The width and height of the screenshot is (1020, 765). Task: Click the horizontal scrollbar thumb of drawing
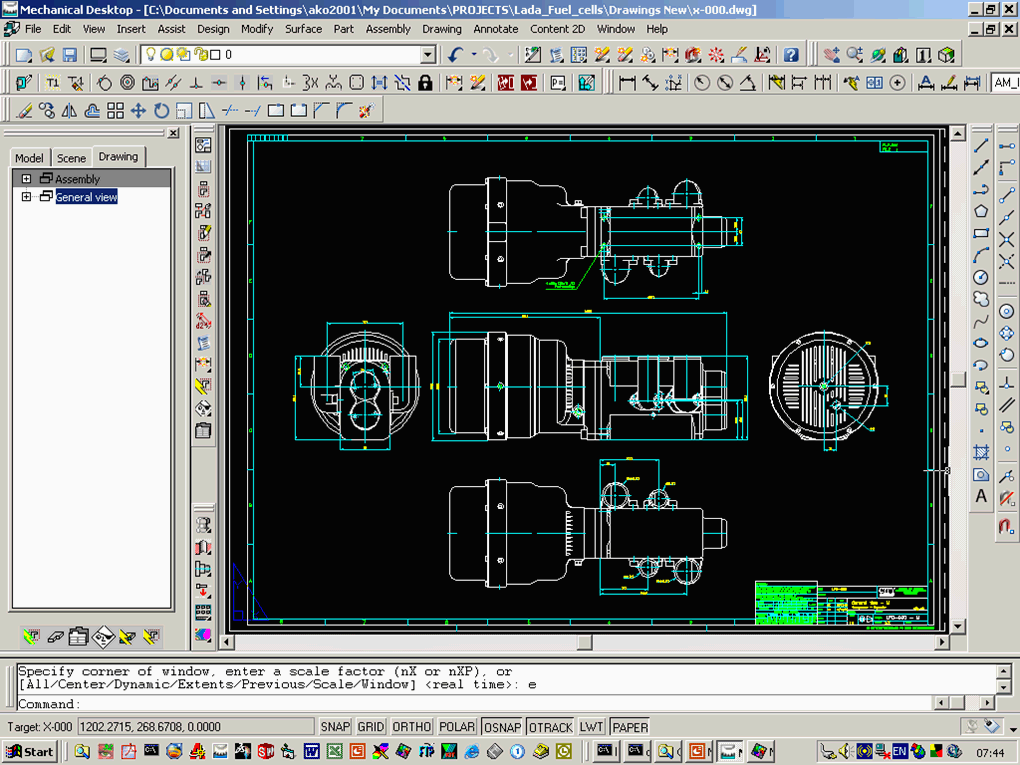584,642
